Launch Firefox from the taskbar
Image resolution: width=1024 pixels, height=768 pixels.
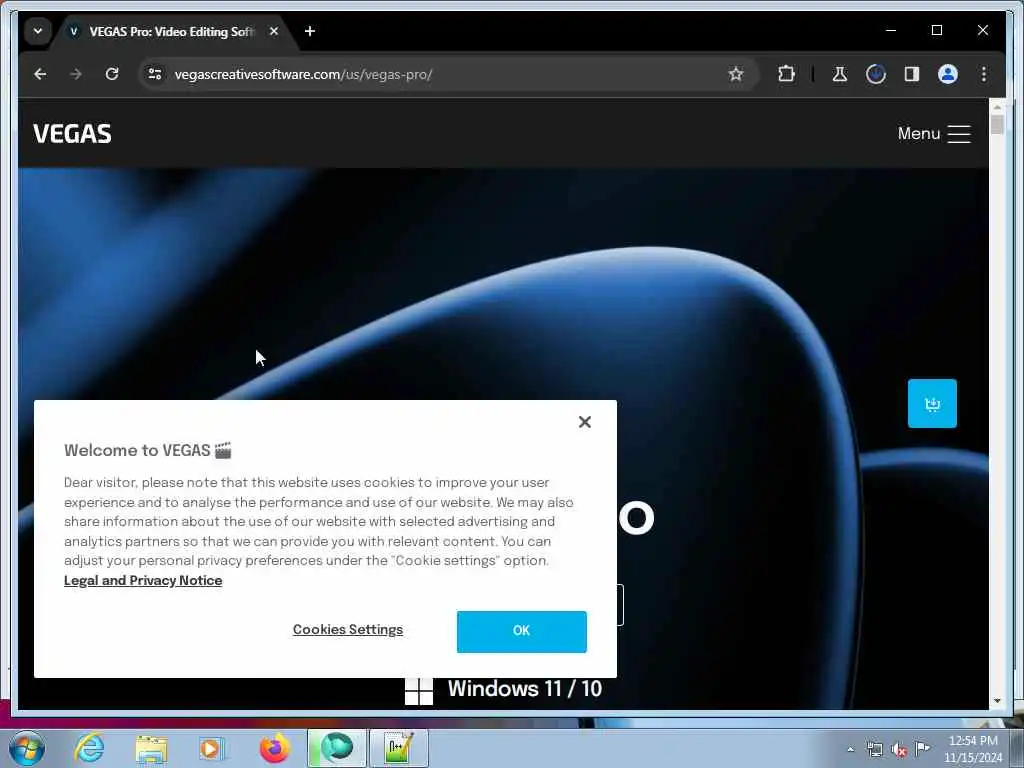pyautogui.click(x=274, y=748)
